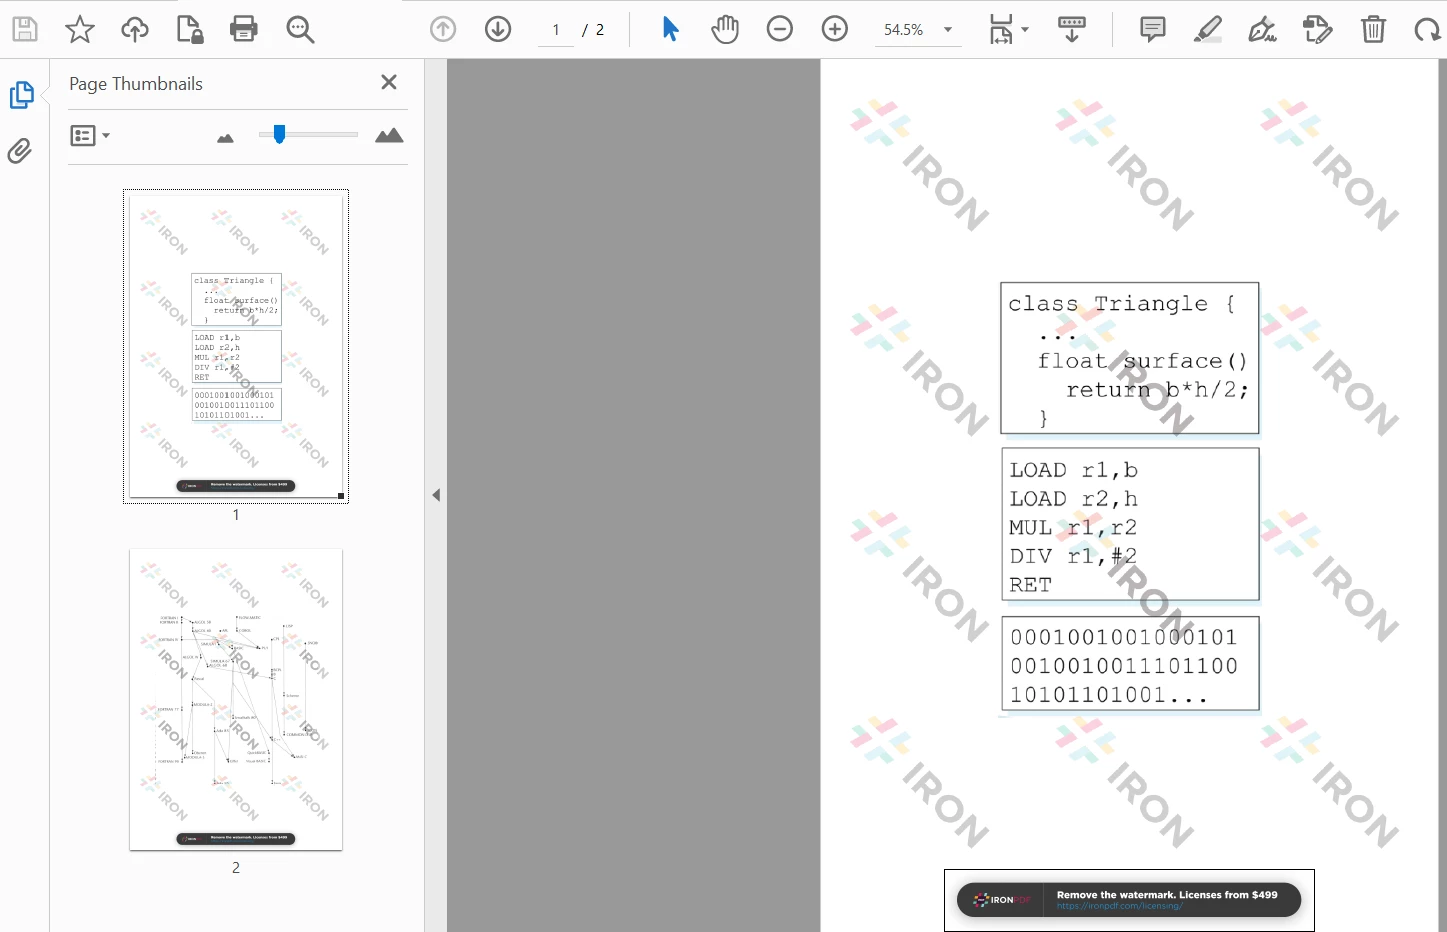Click the Save file icon
Image resolution: width=1447 pixels, height=932 pixels.
point(25,29)
